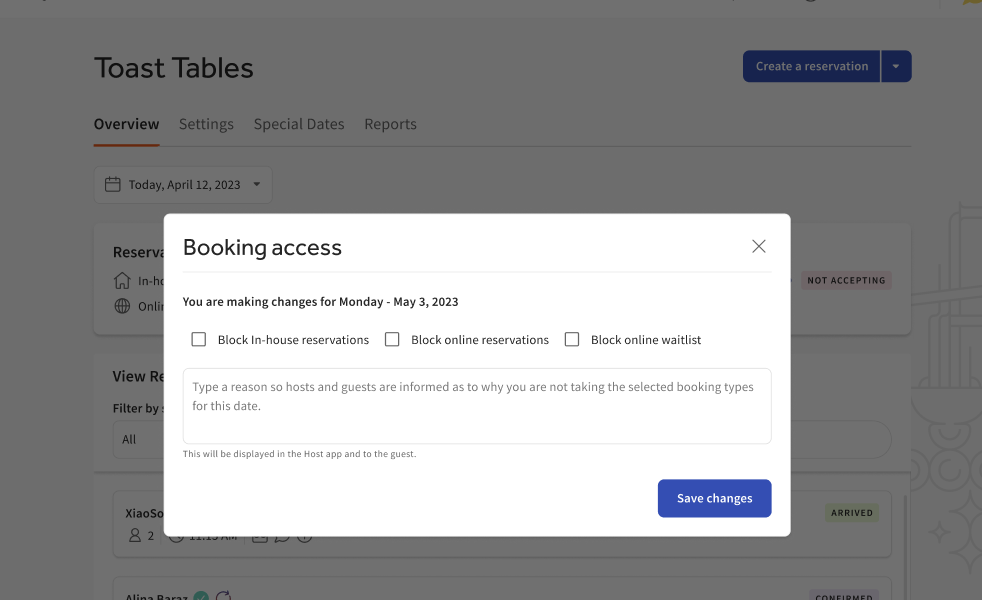Open the chat bubble icon on XiaoSo's reservation
The image size is (982, 600).
click(x=282, y=536)
